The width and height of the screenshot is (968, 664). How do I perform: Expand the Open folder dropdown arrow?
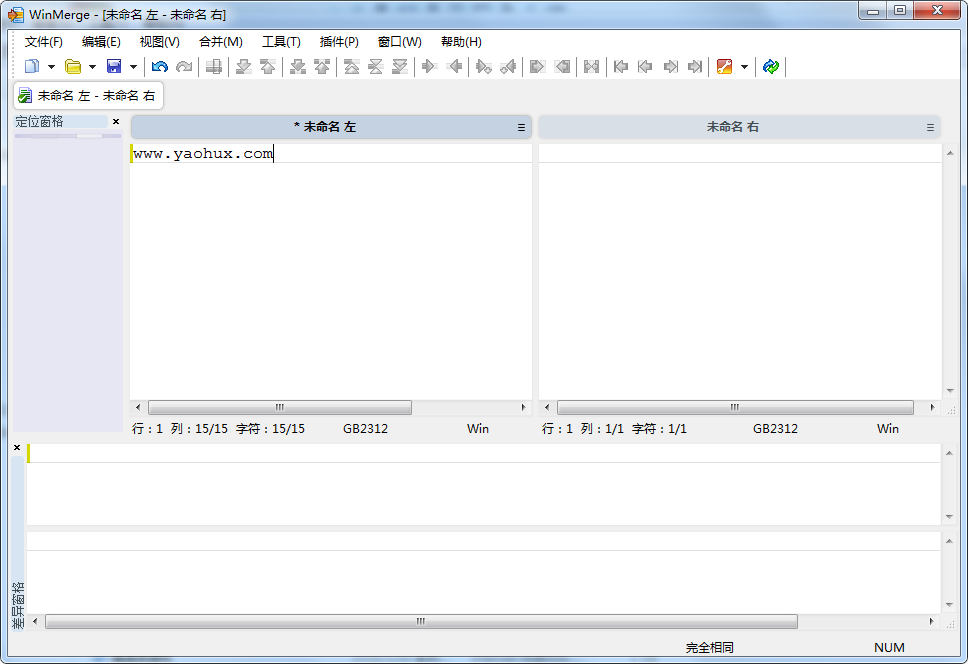coord(92,67)
